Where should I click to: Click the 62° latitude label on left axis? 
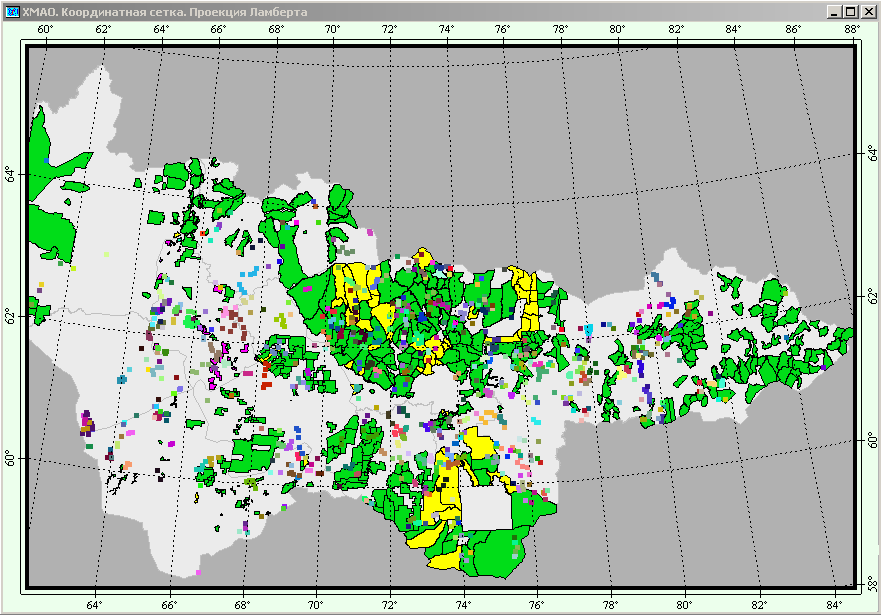coord(10,316)
